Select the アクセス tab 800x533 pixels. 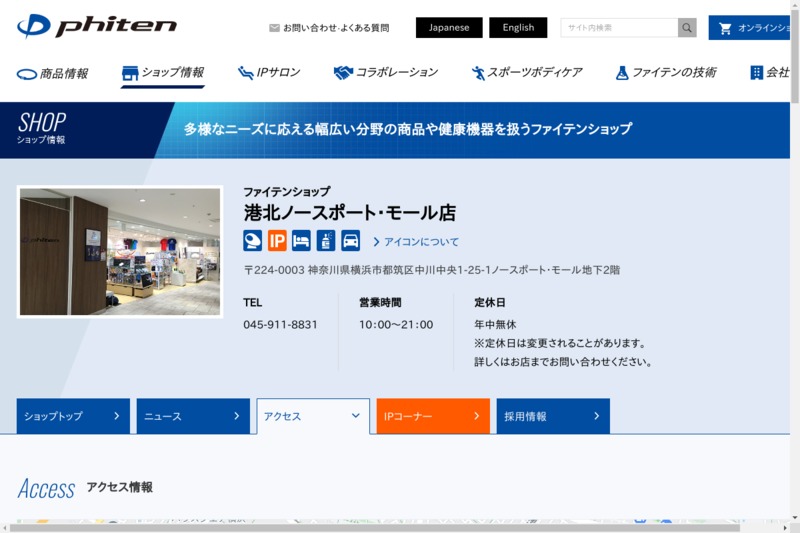pos(313,416)
